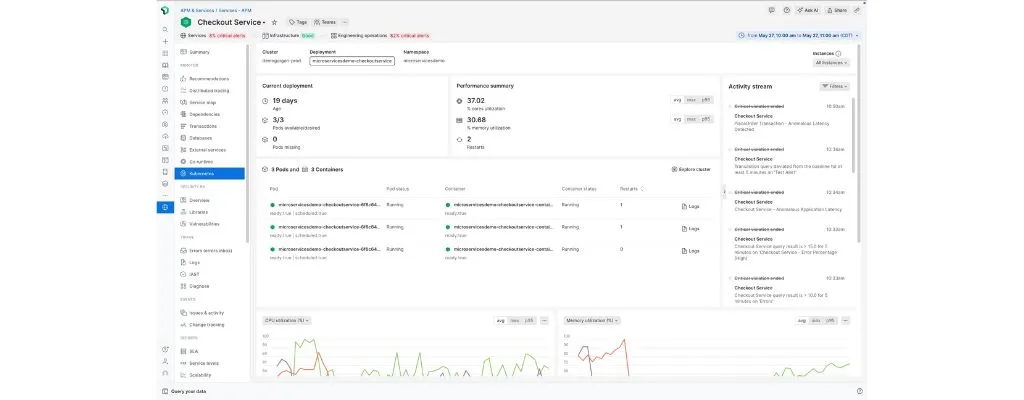Click the green Checkout Service hexagon icon

click(x=186, y=22)
